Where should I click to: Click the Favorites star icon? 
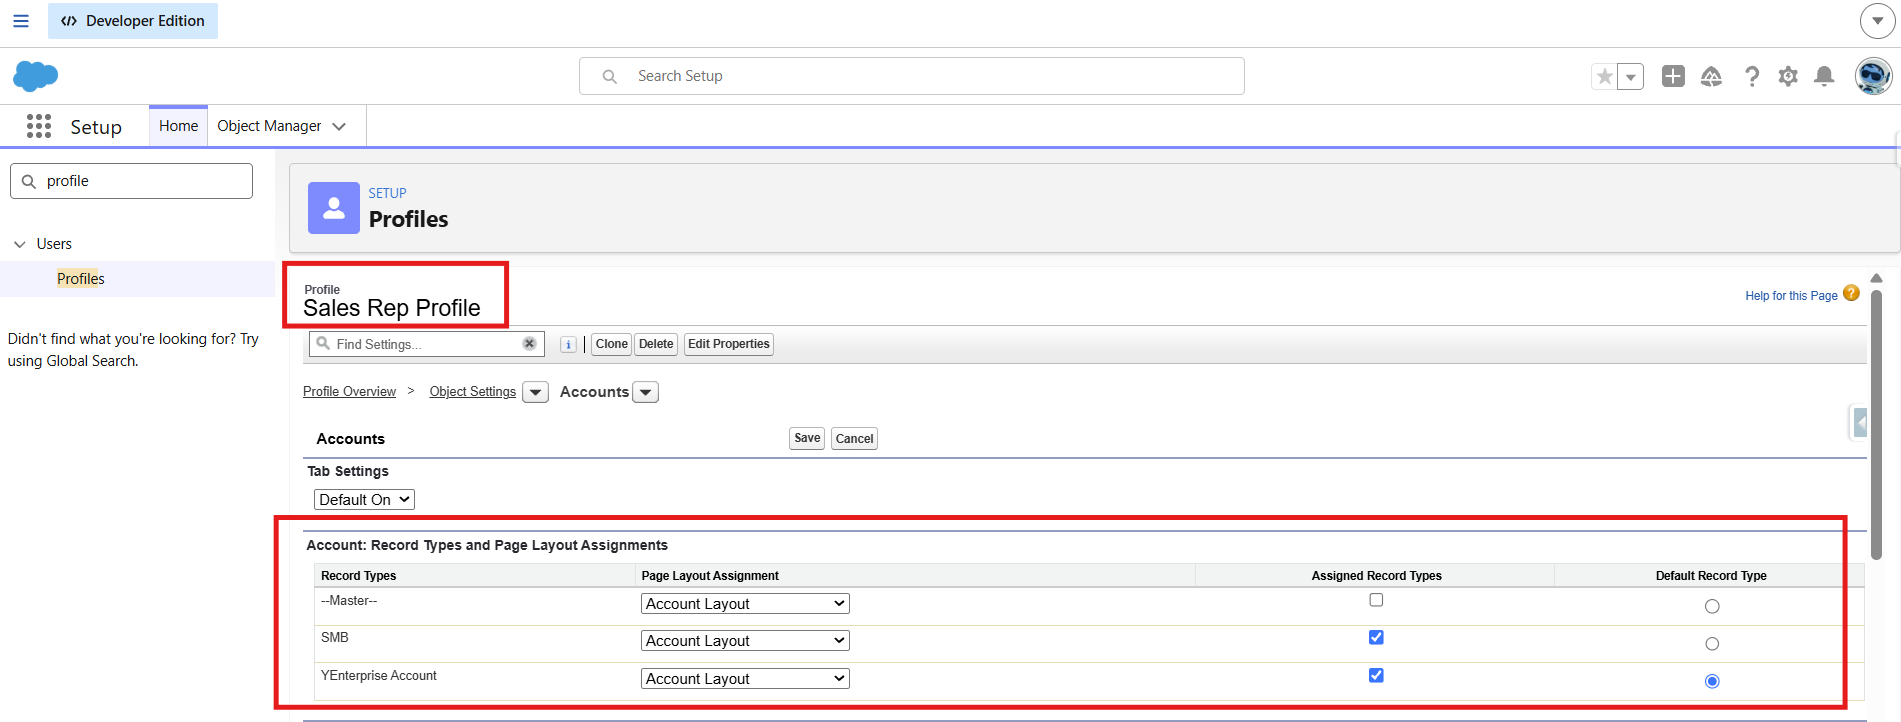coord(1605,76)
